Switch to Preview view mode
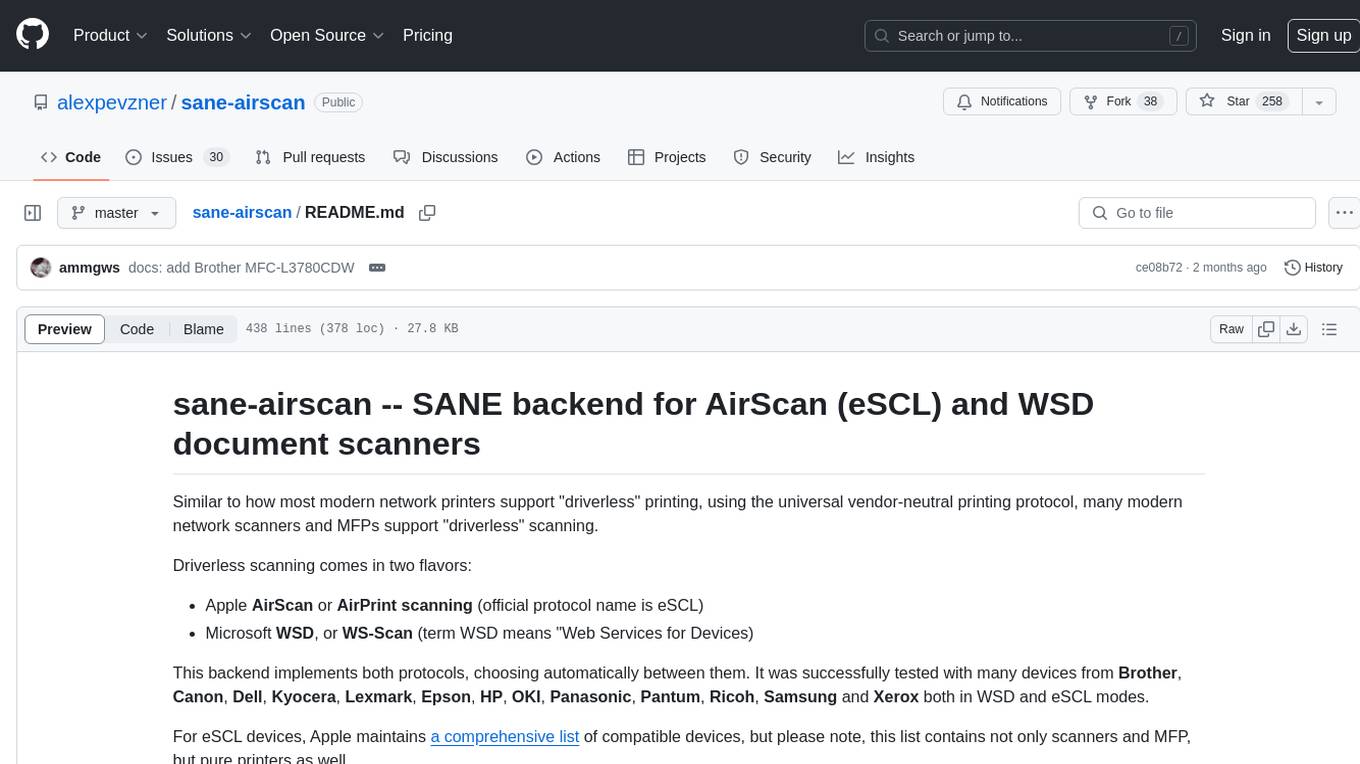 click(x=65, y=329)
